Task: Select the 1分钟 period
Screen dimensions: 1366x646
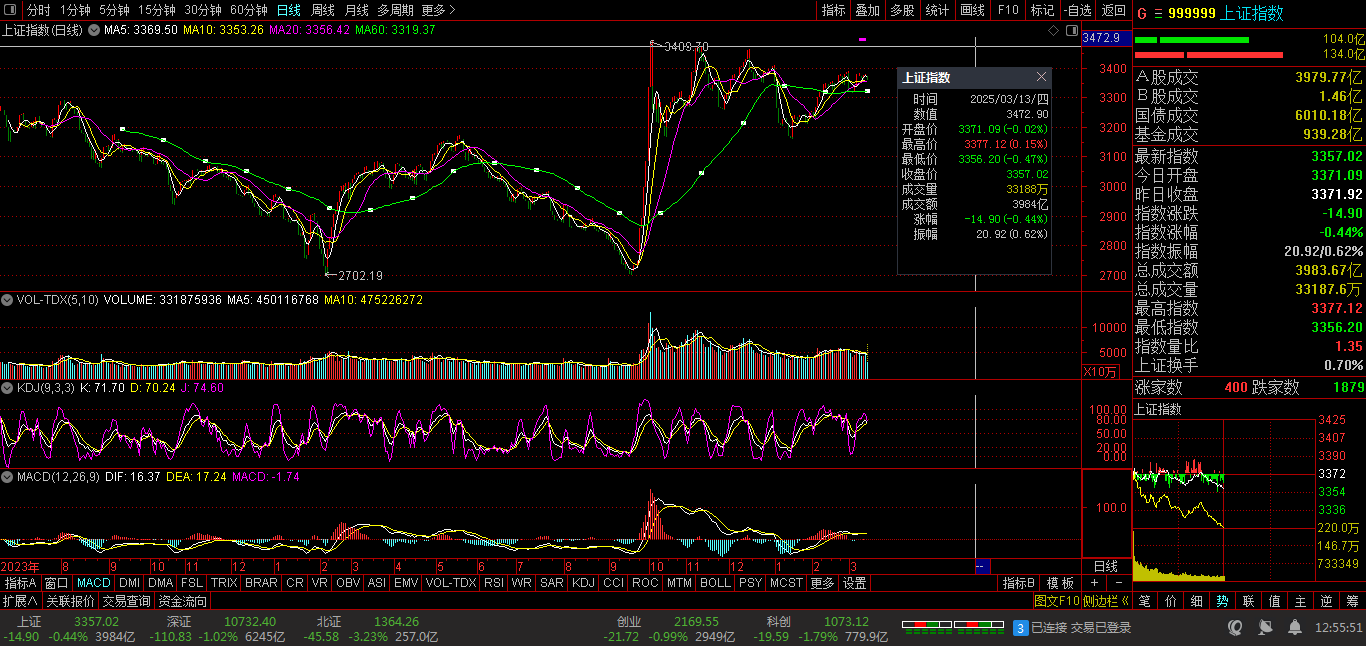Action: [75, 10]
